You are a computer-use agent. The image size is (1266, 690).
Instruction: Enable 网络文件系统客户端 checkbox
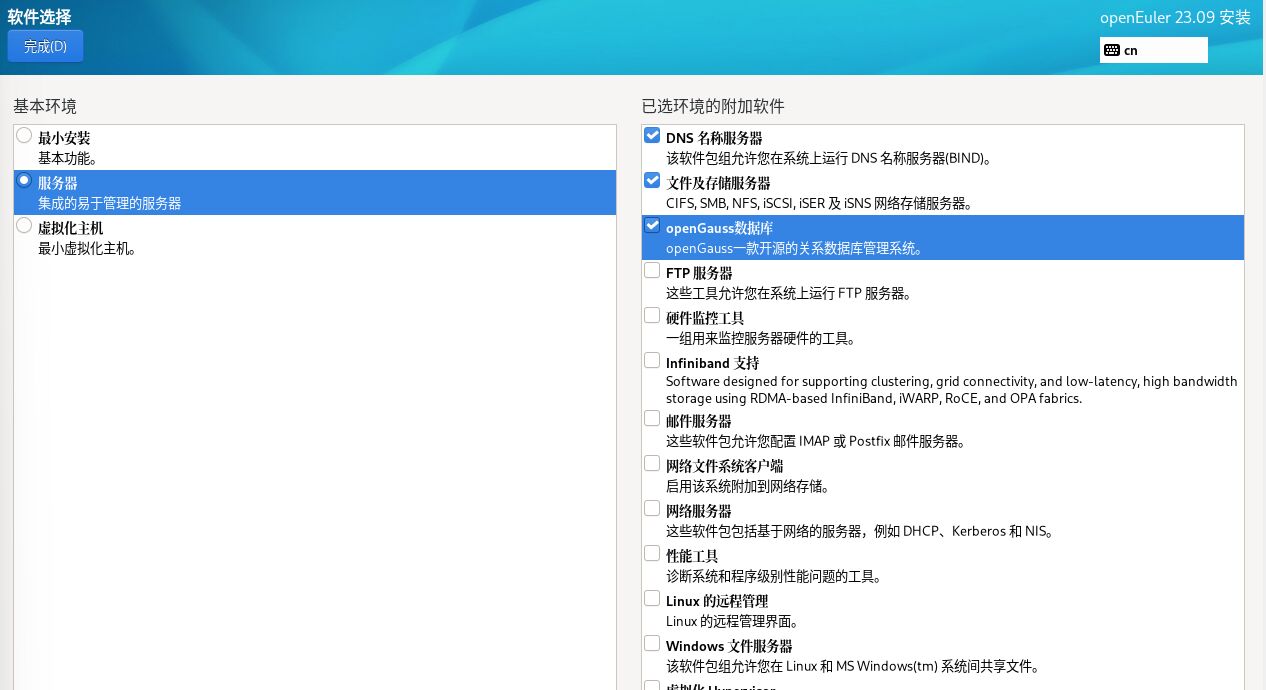point(652,464)
